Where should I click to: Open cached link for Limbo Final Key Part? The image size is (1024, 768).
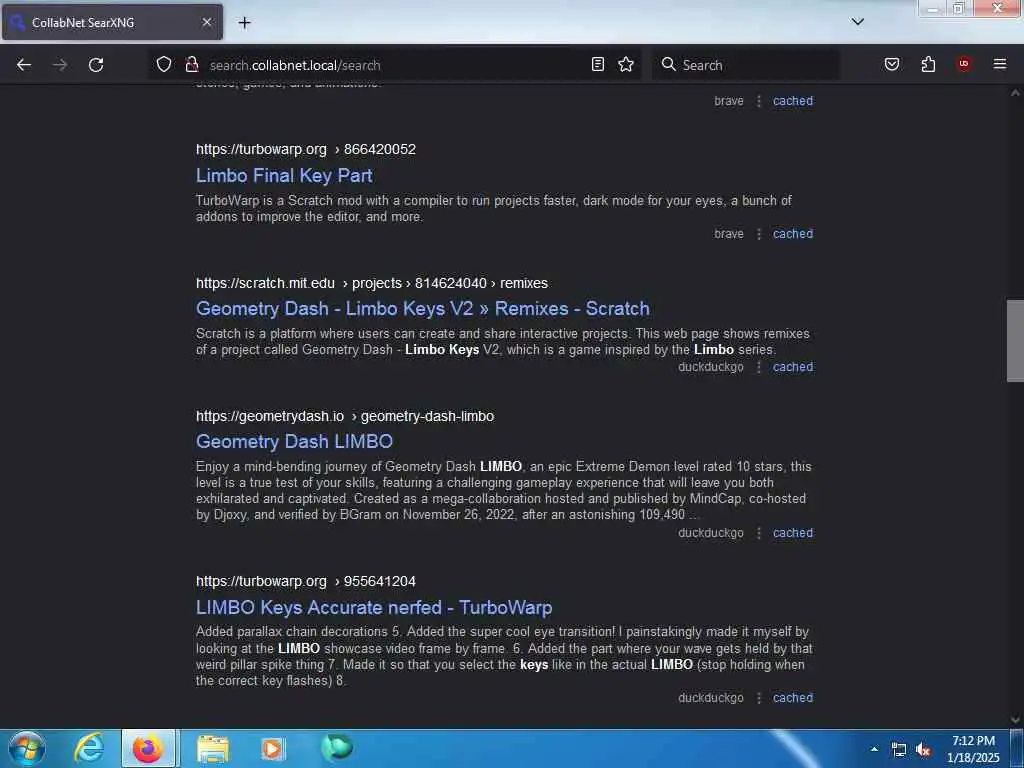tap(793, 234)
